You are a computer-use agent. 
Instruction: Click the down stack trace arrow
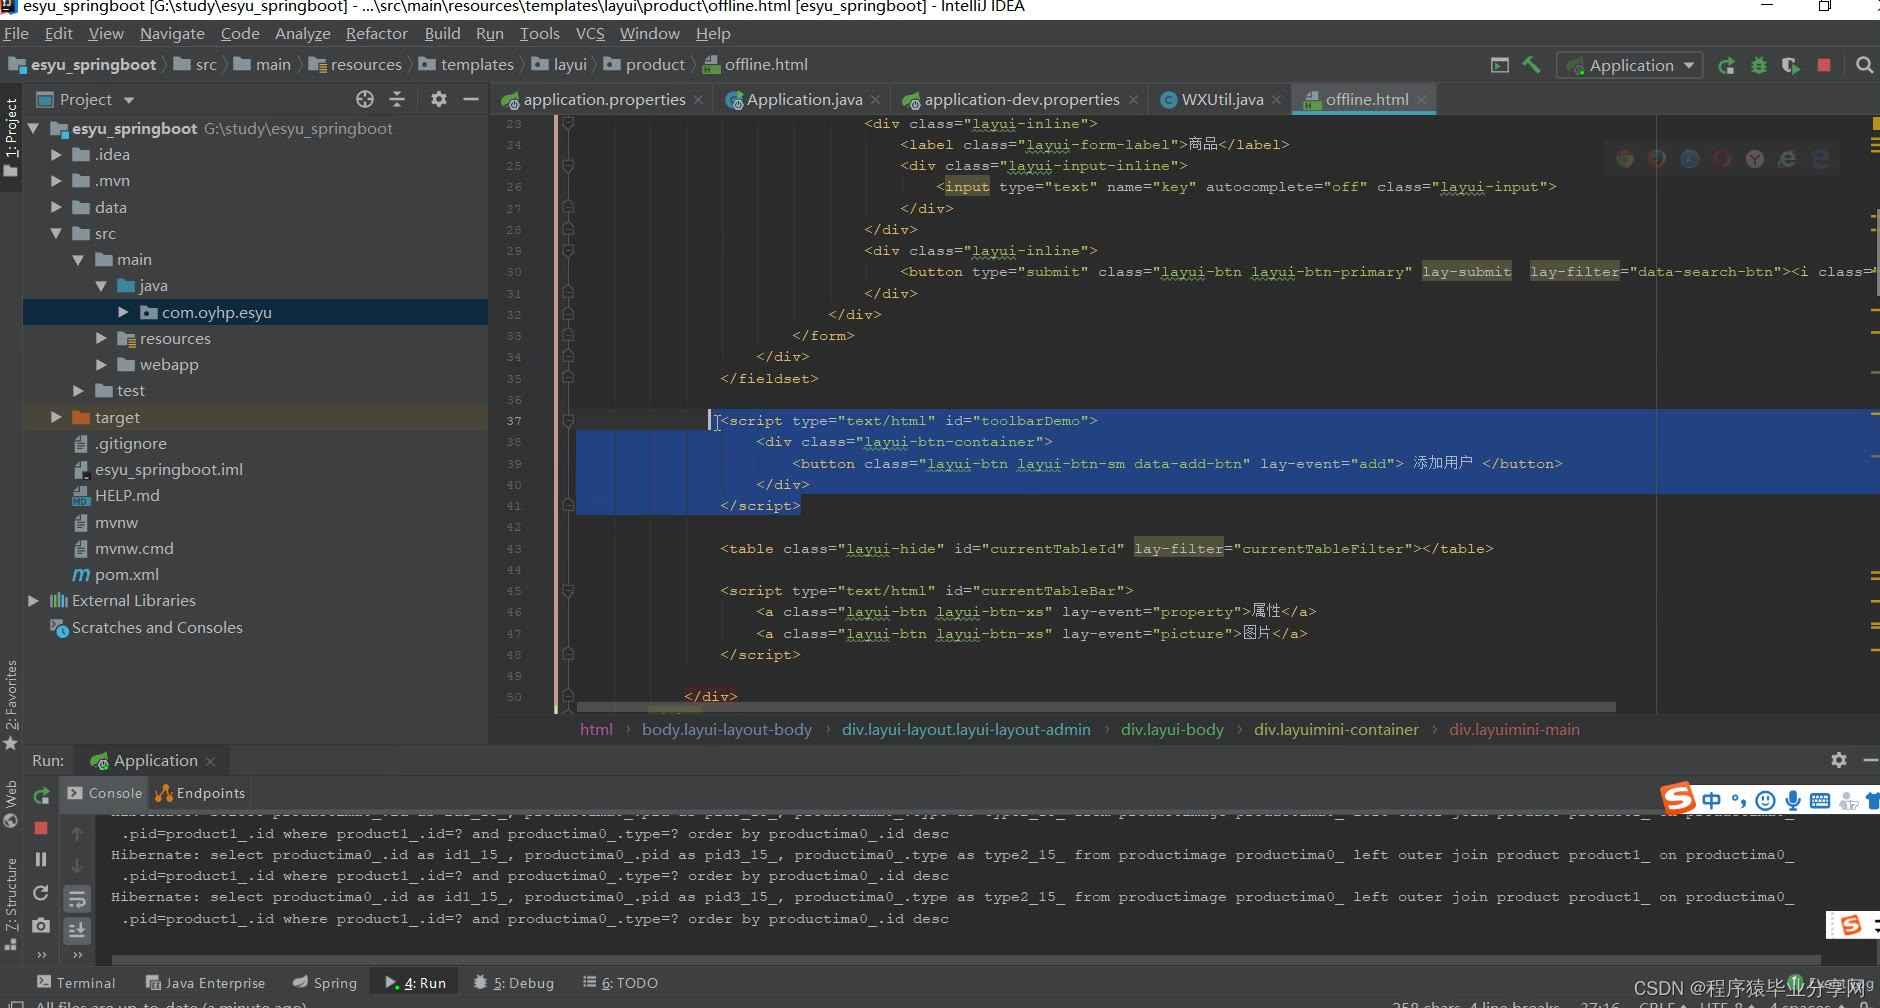coord(77,865)
